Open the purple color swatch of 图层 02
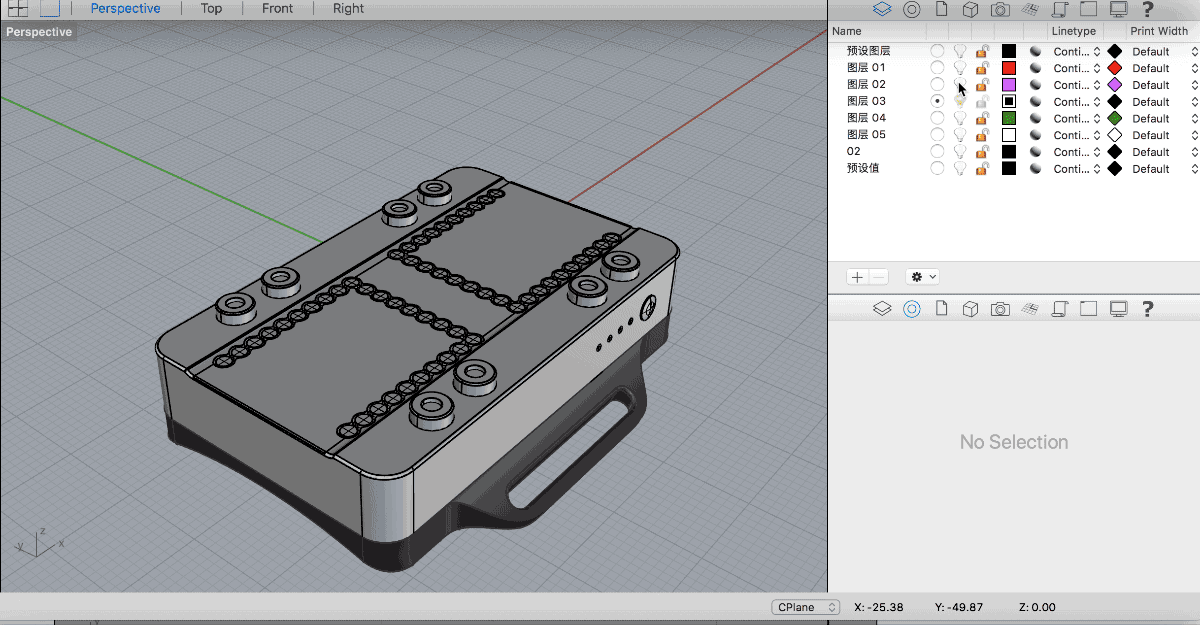The width and height of the screenshot is (1200, 625). click(1009, 85)
